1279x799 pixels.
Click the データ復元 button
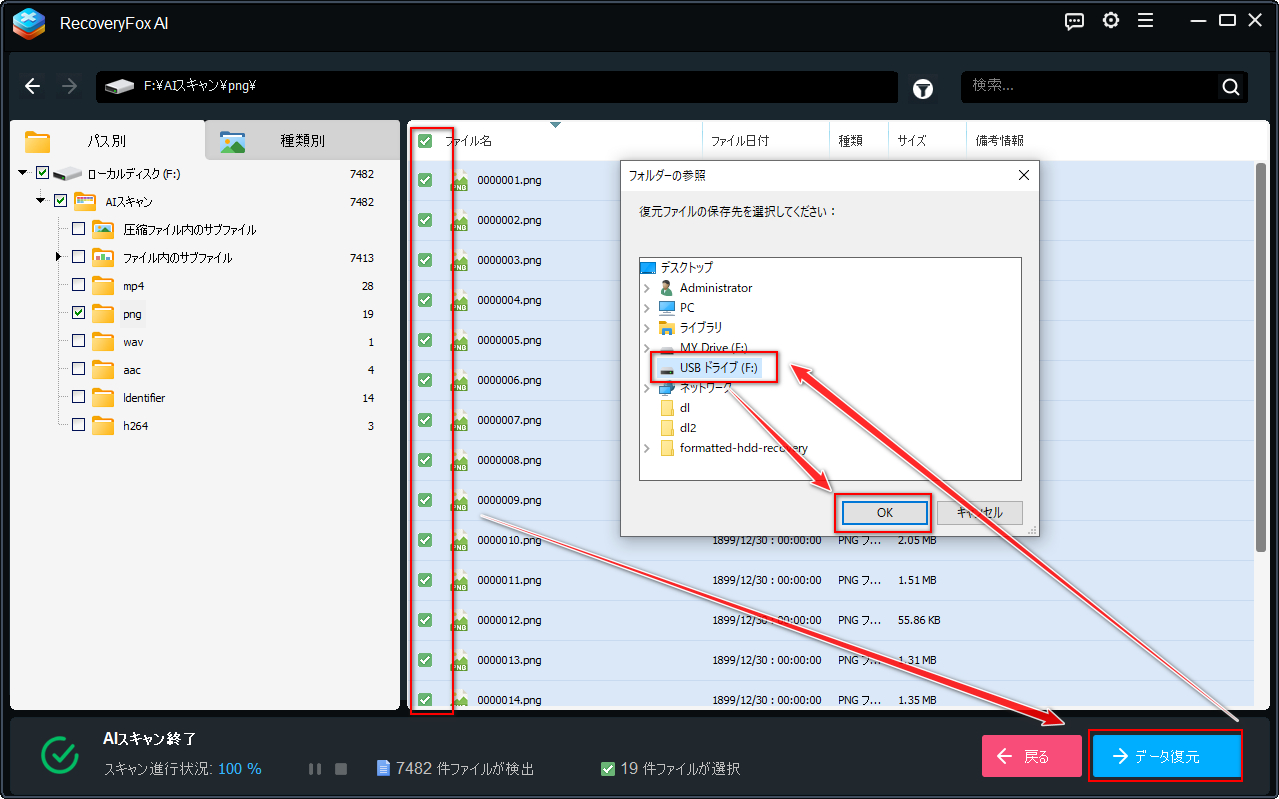pyautogui.click(x=1166, y=756)
